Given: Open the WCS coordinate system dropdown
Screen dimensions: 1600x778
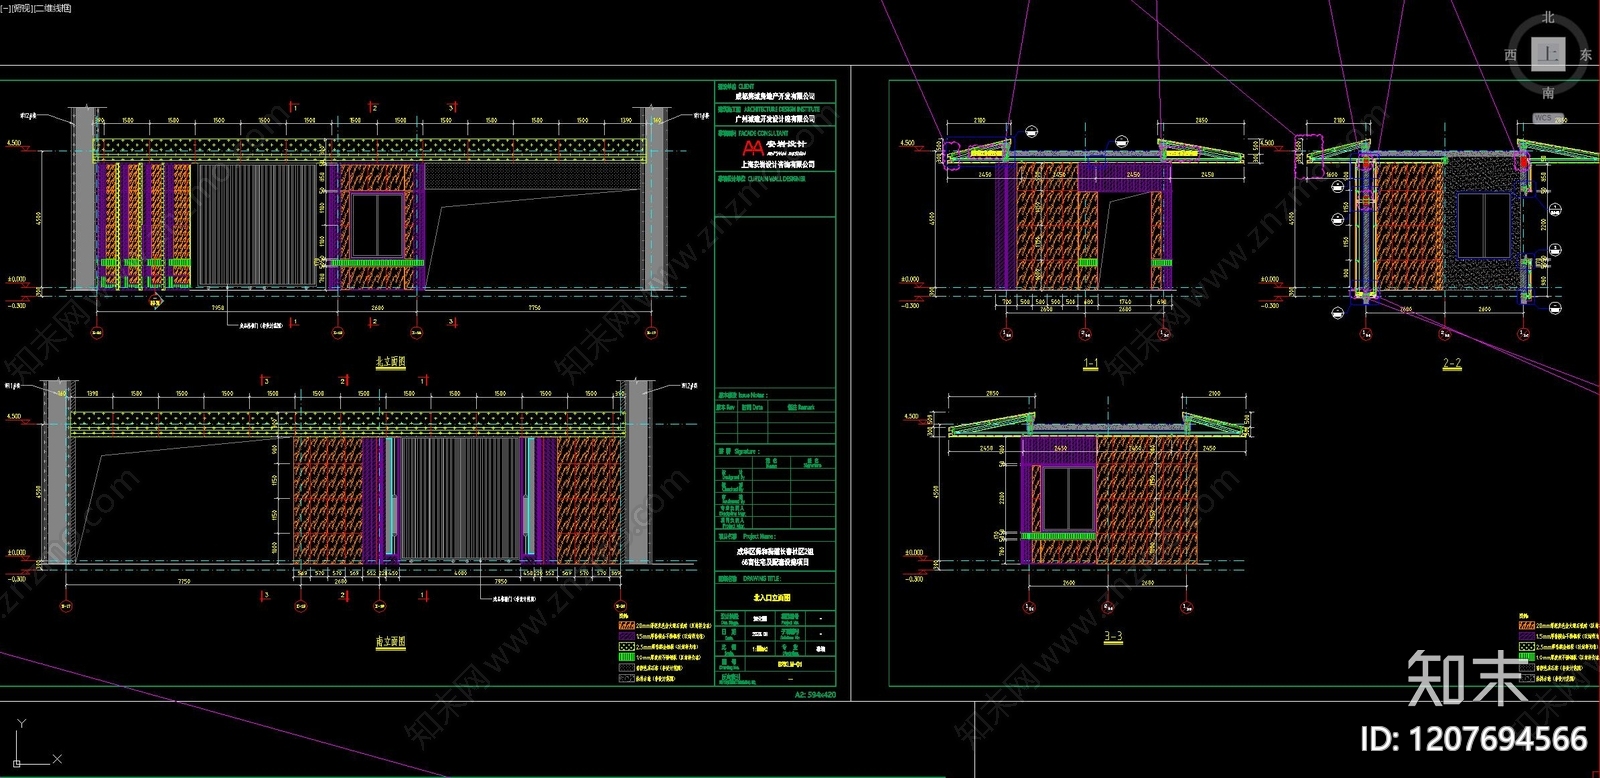Looking at the screenshot, I should click(x=1550, y=118).
